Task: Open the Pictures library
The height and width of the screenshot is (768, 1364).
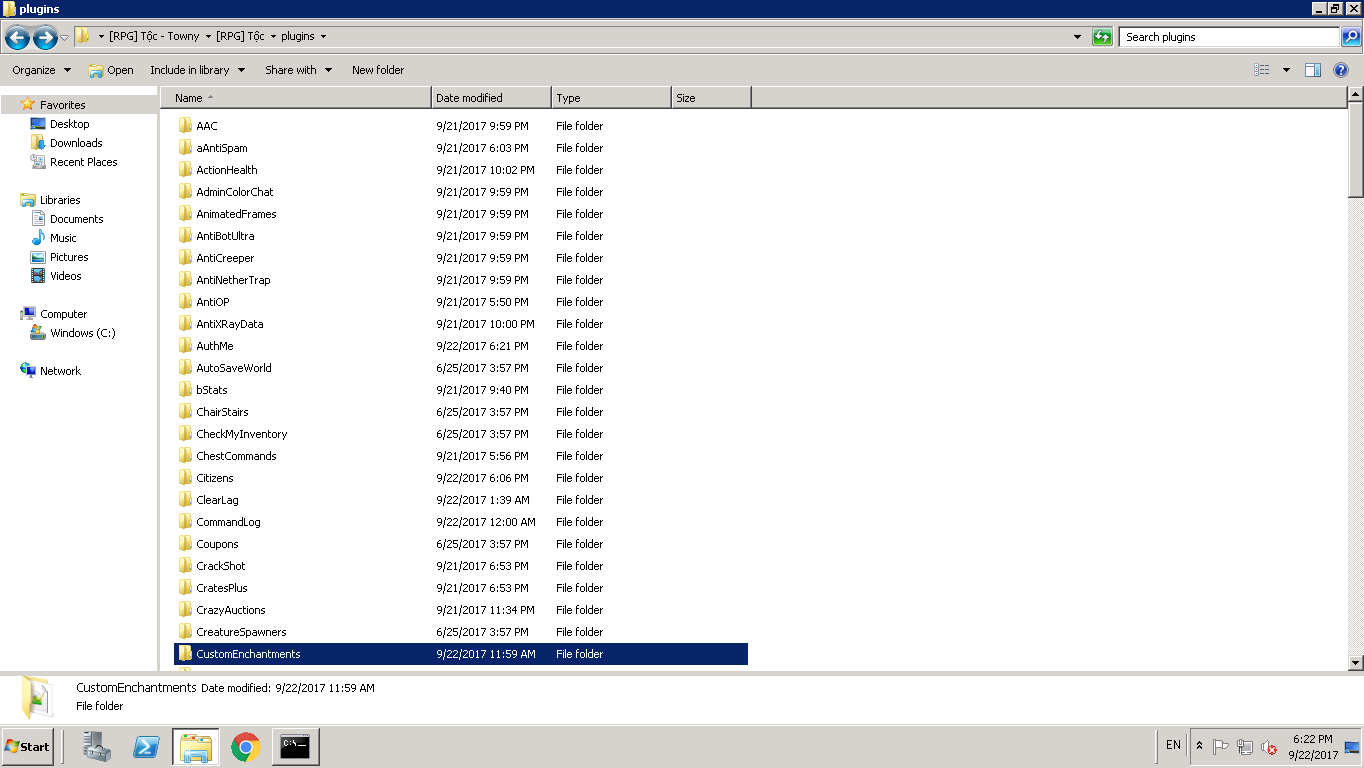Action: (x=69, y=257)
